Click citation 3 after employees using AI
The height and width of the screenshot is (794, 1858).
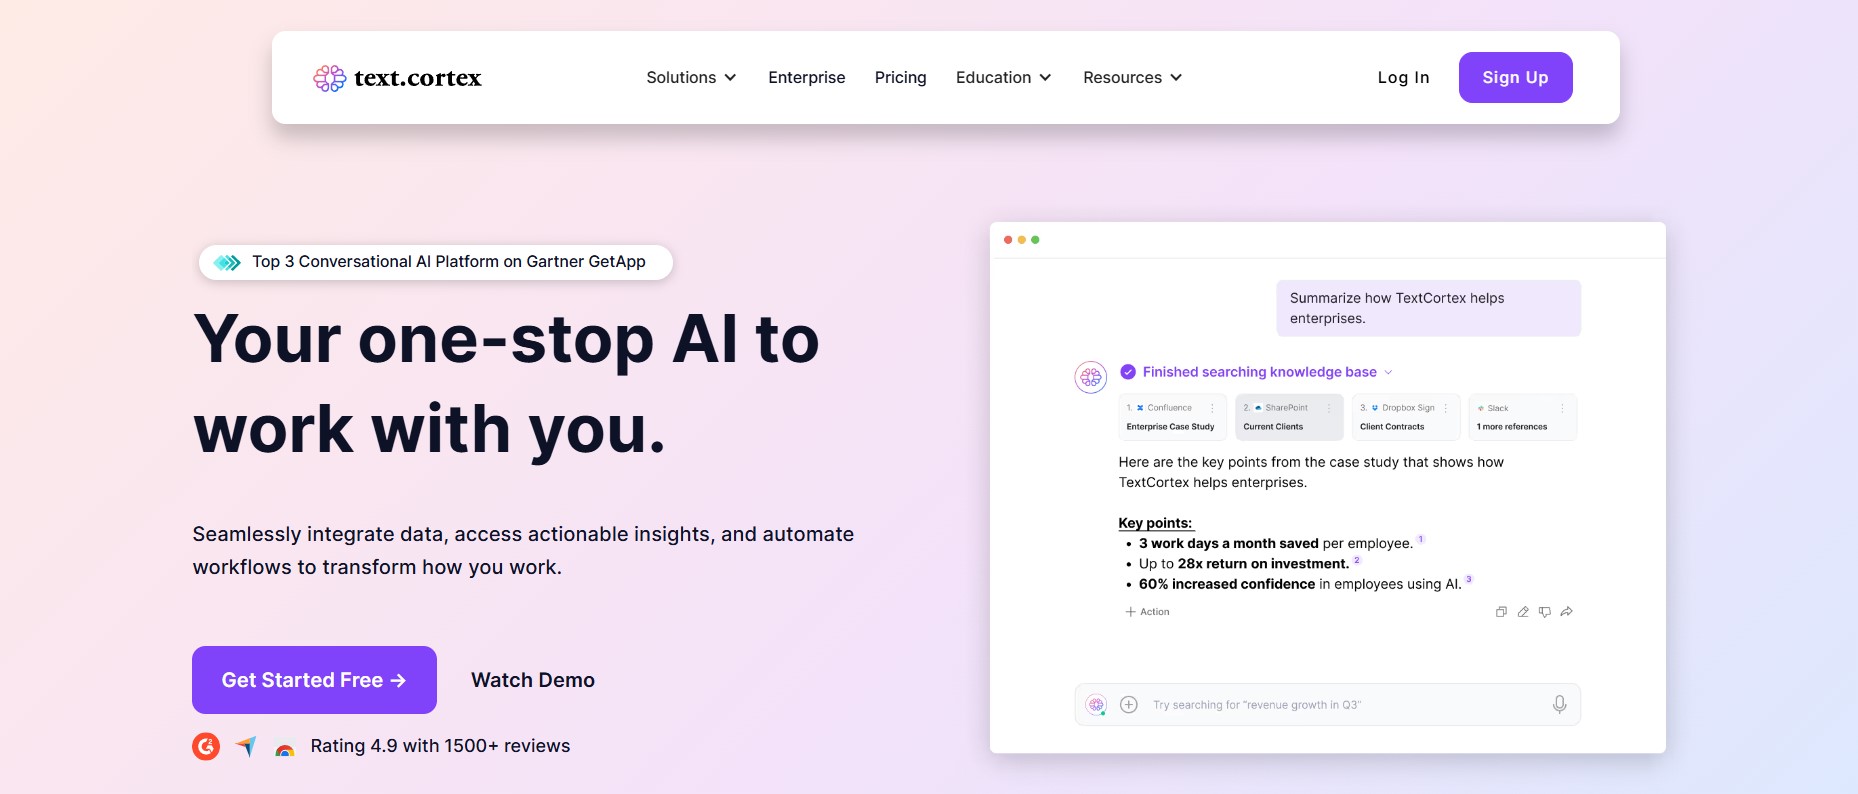[1469, 579]
